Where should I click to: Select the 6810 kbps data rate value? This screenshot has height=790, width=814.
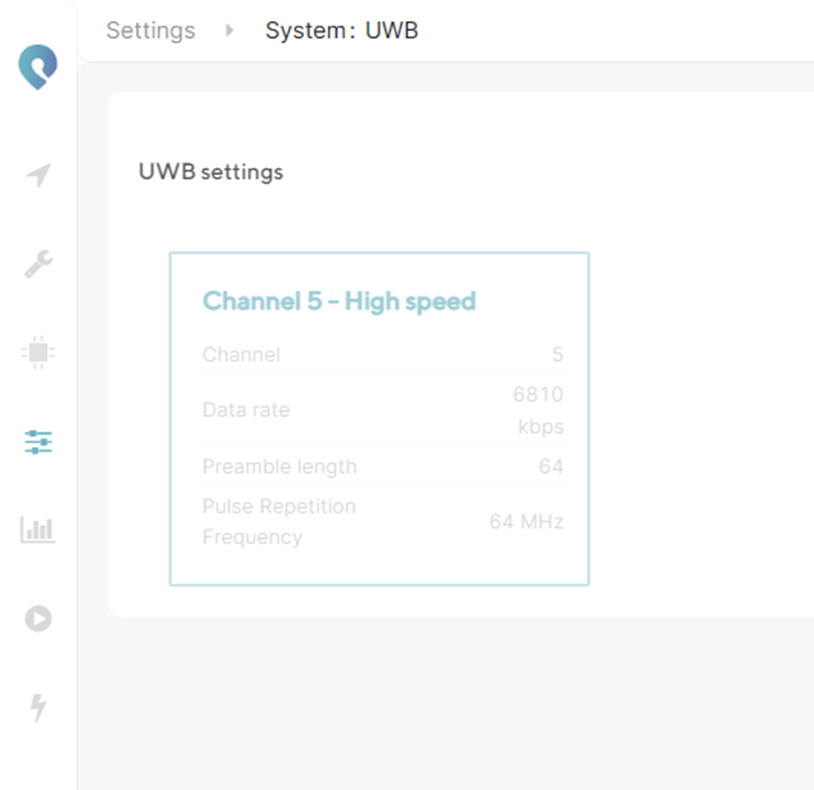(538, 410)
